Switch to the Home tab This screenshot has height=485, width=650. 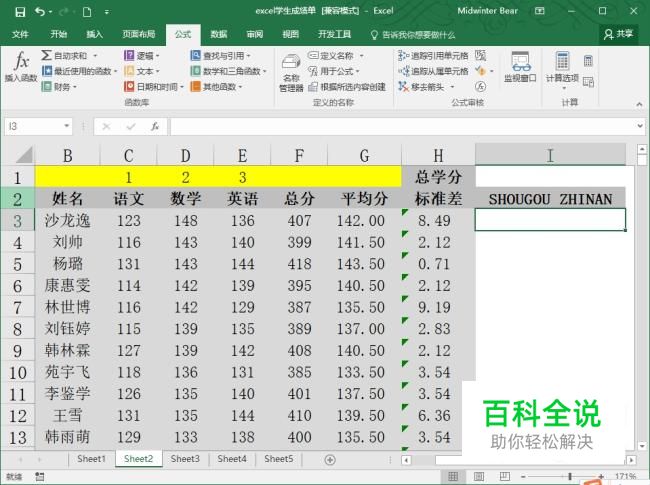tap(58, 34)
